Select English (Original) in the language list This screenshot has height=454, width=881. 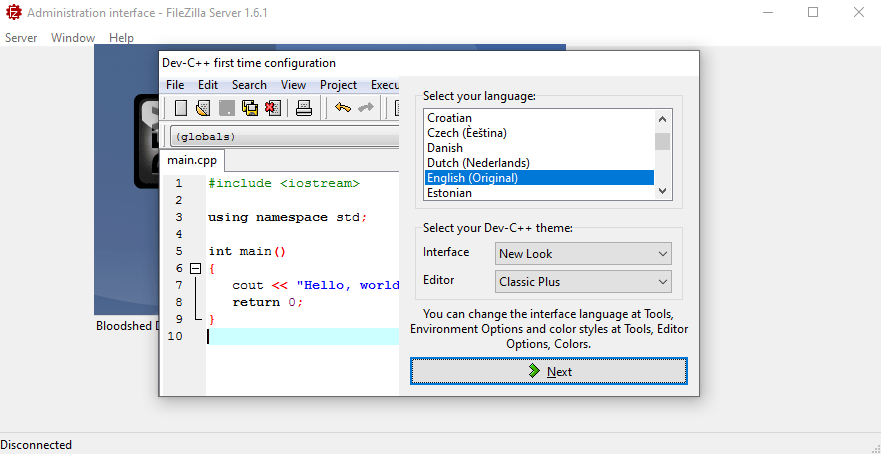coord(539,178)
